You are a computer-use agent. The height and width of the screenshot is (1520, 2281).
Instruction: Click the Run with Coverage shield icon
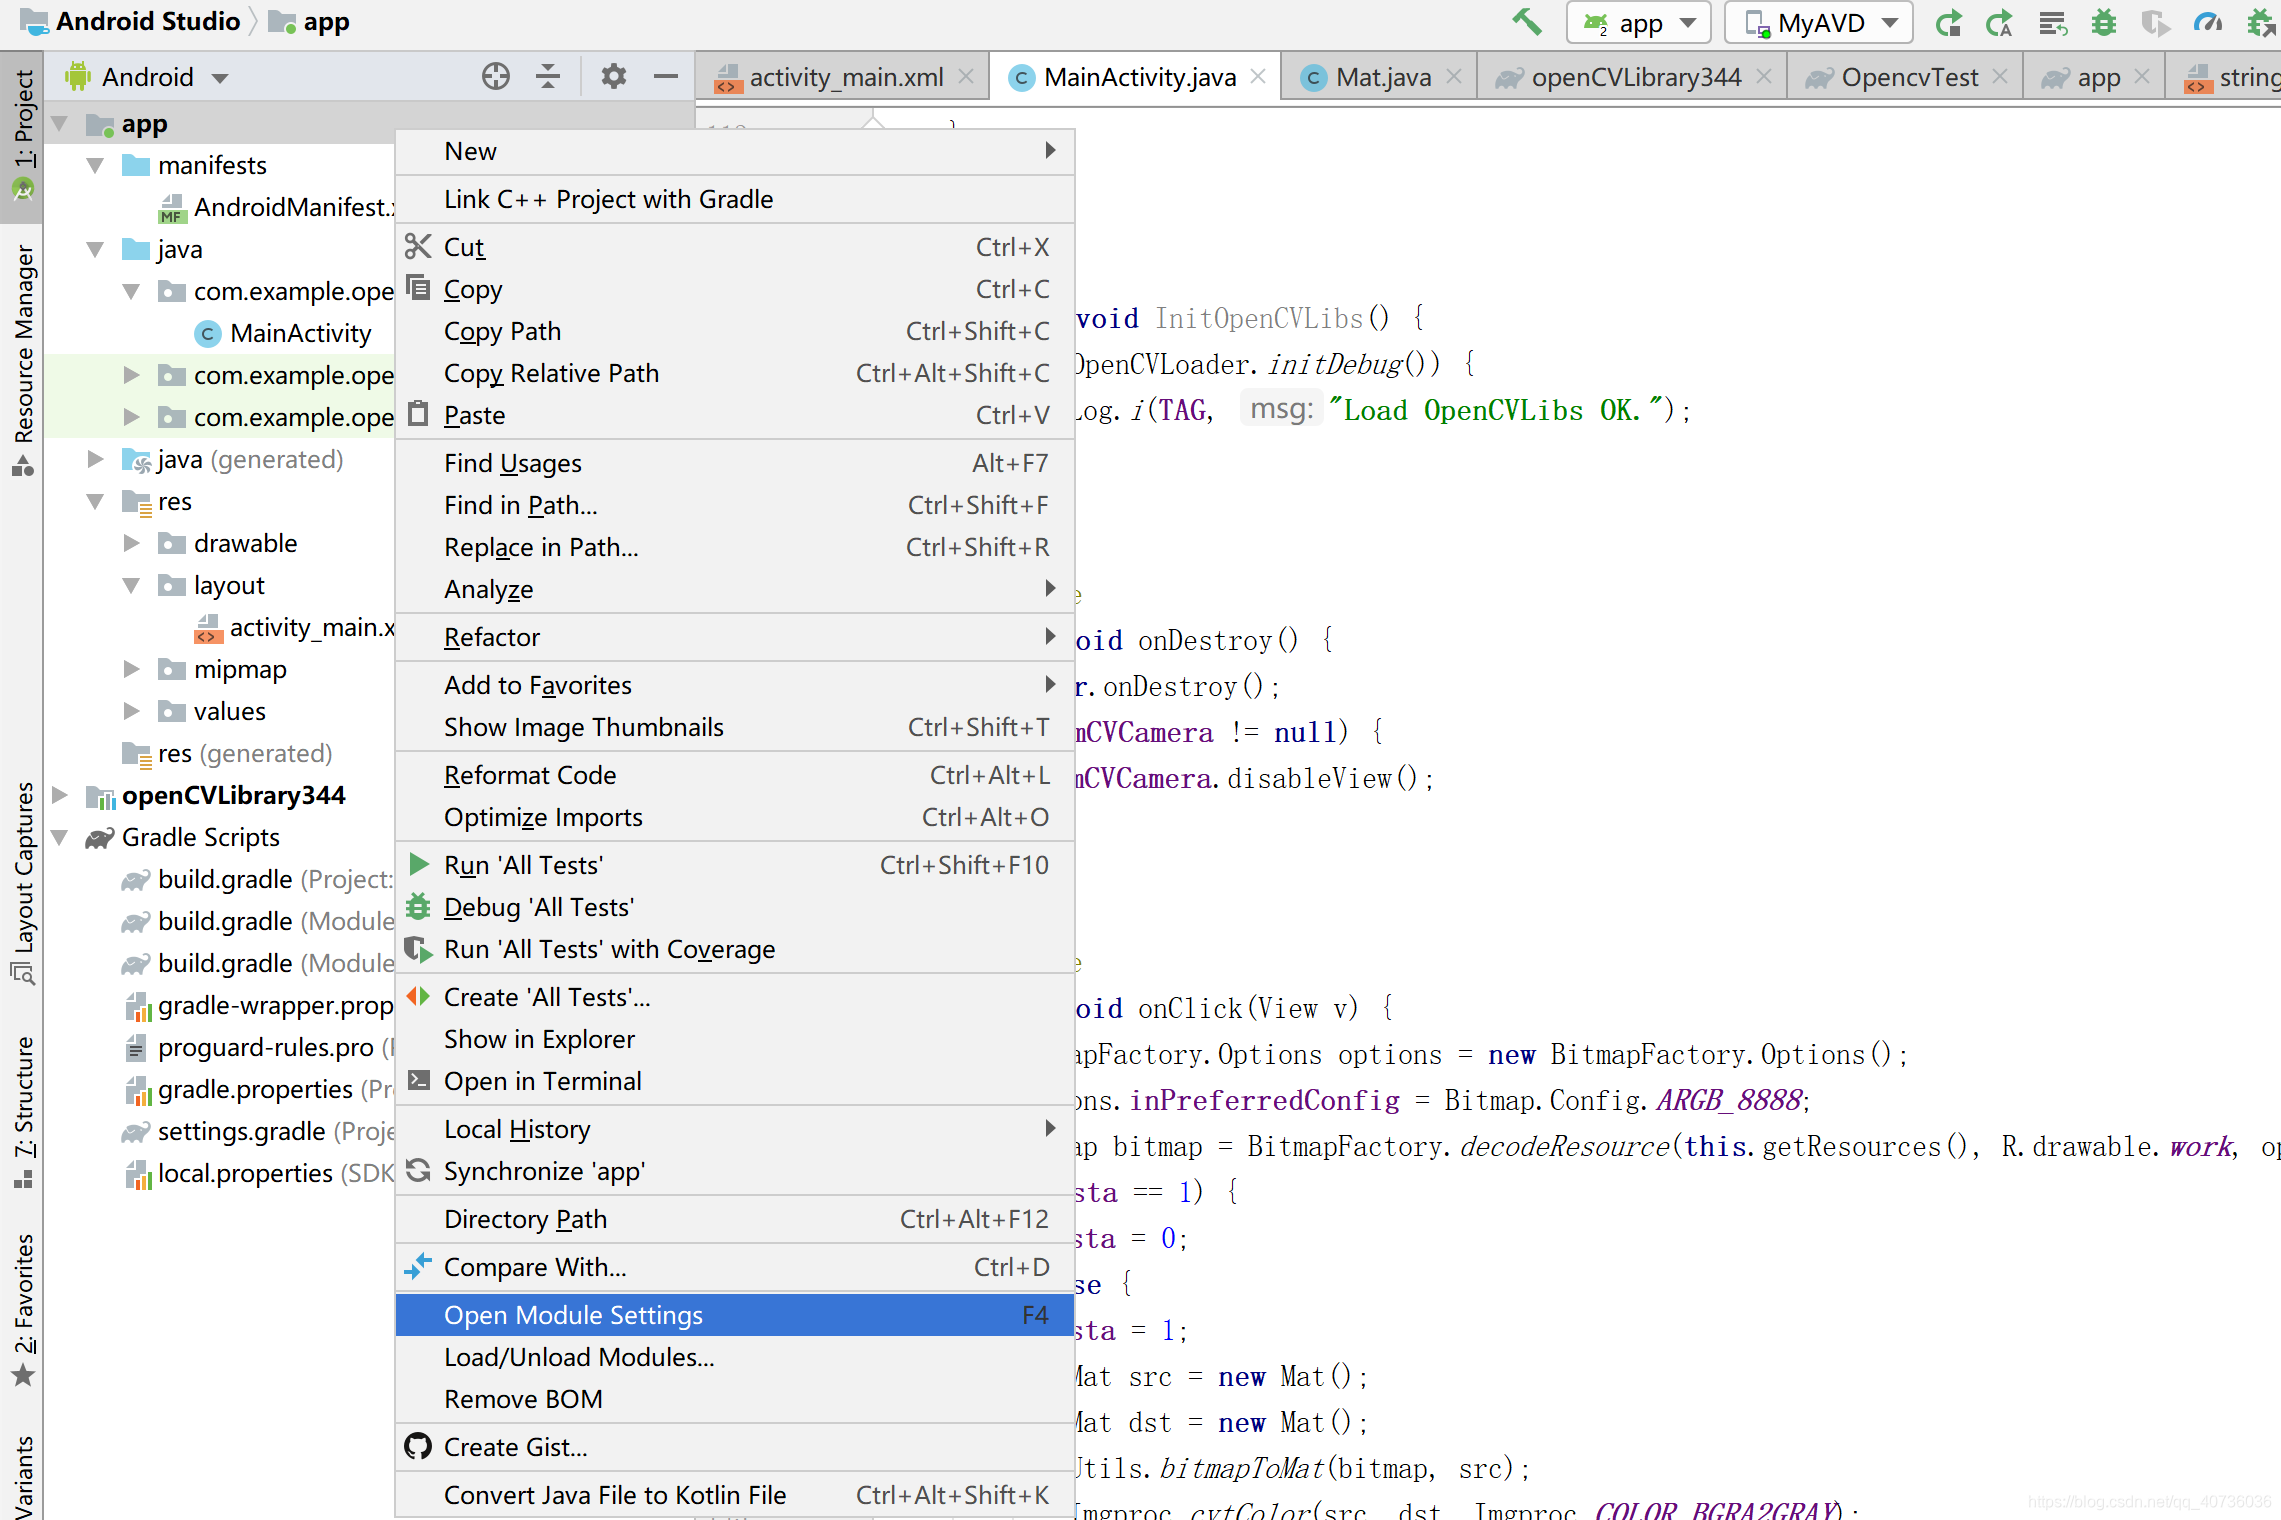pos(2156,22)
